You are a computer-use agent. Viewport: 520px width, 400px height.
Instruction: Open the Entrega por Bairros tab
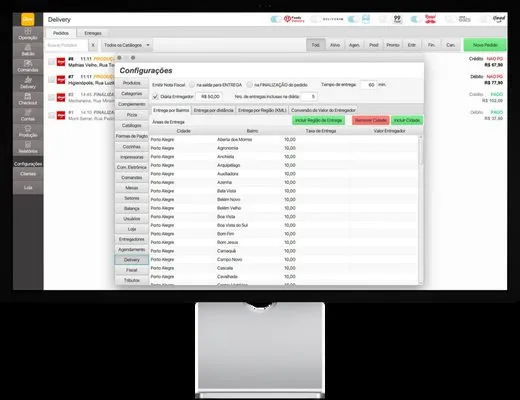(x=171, y=110)
